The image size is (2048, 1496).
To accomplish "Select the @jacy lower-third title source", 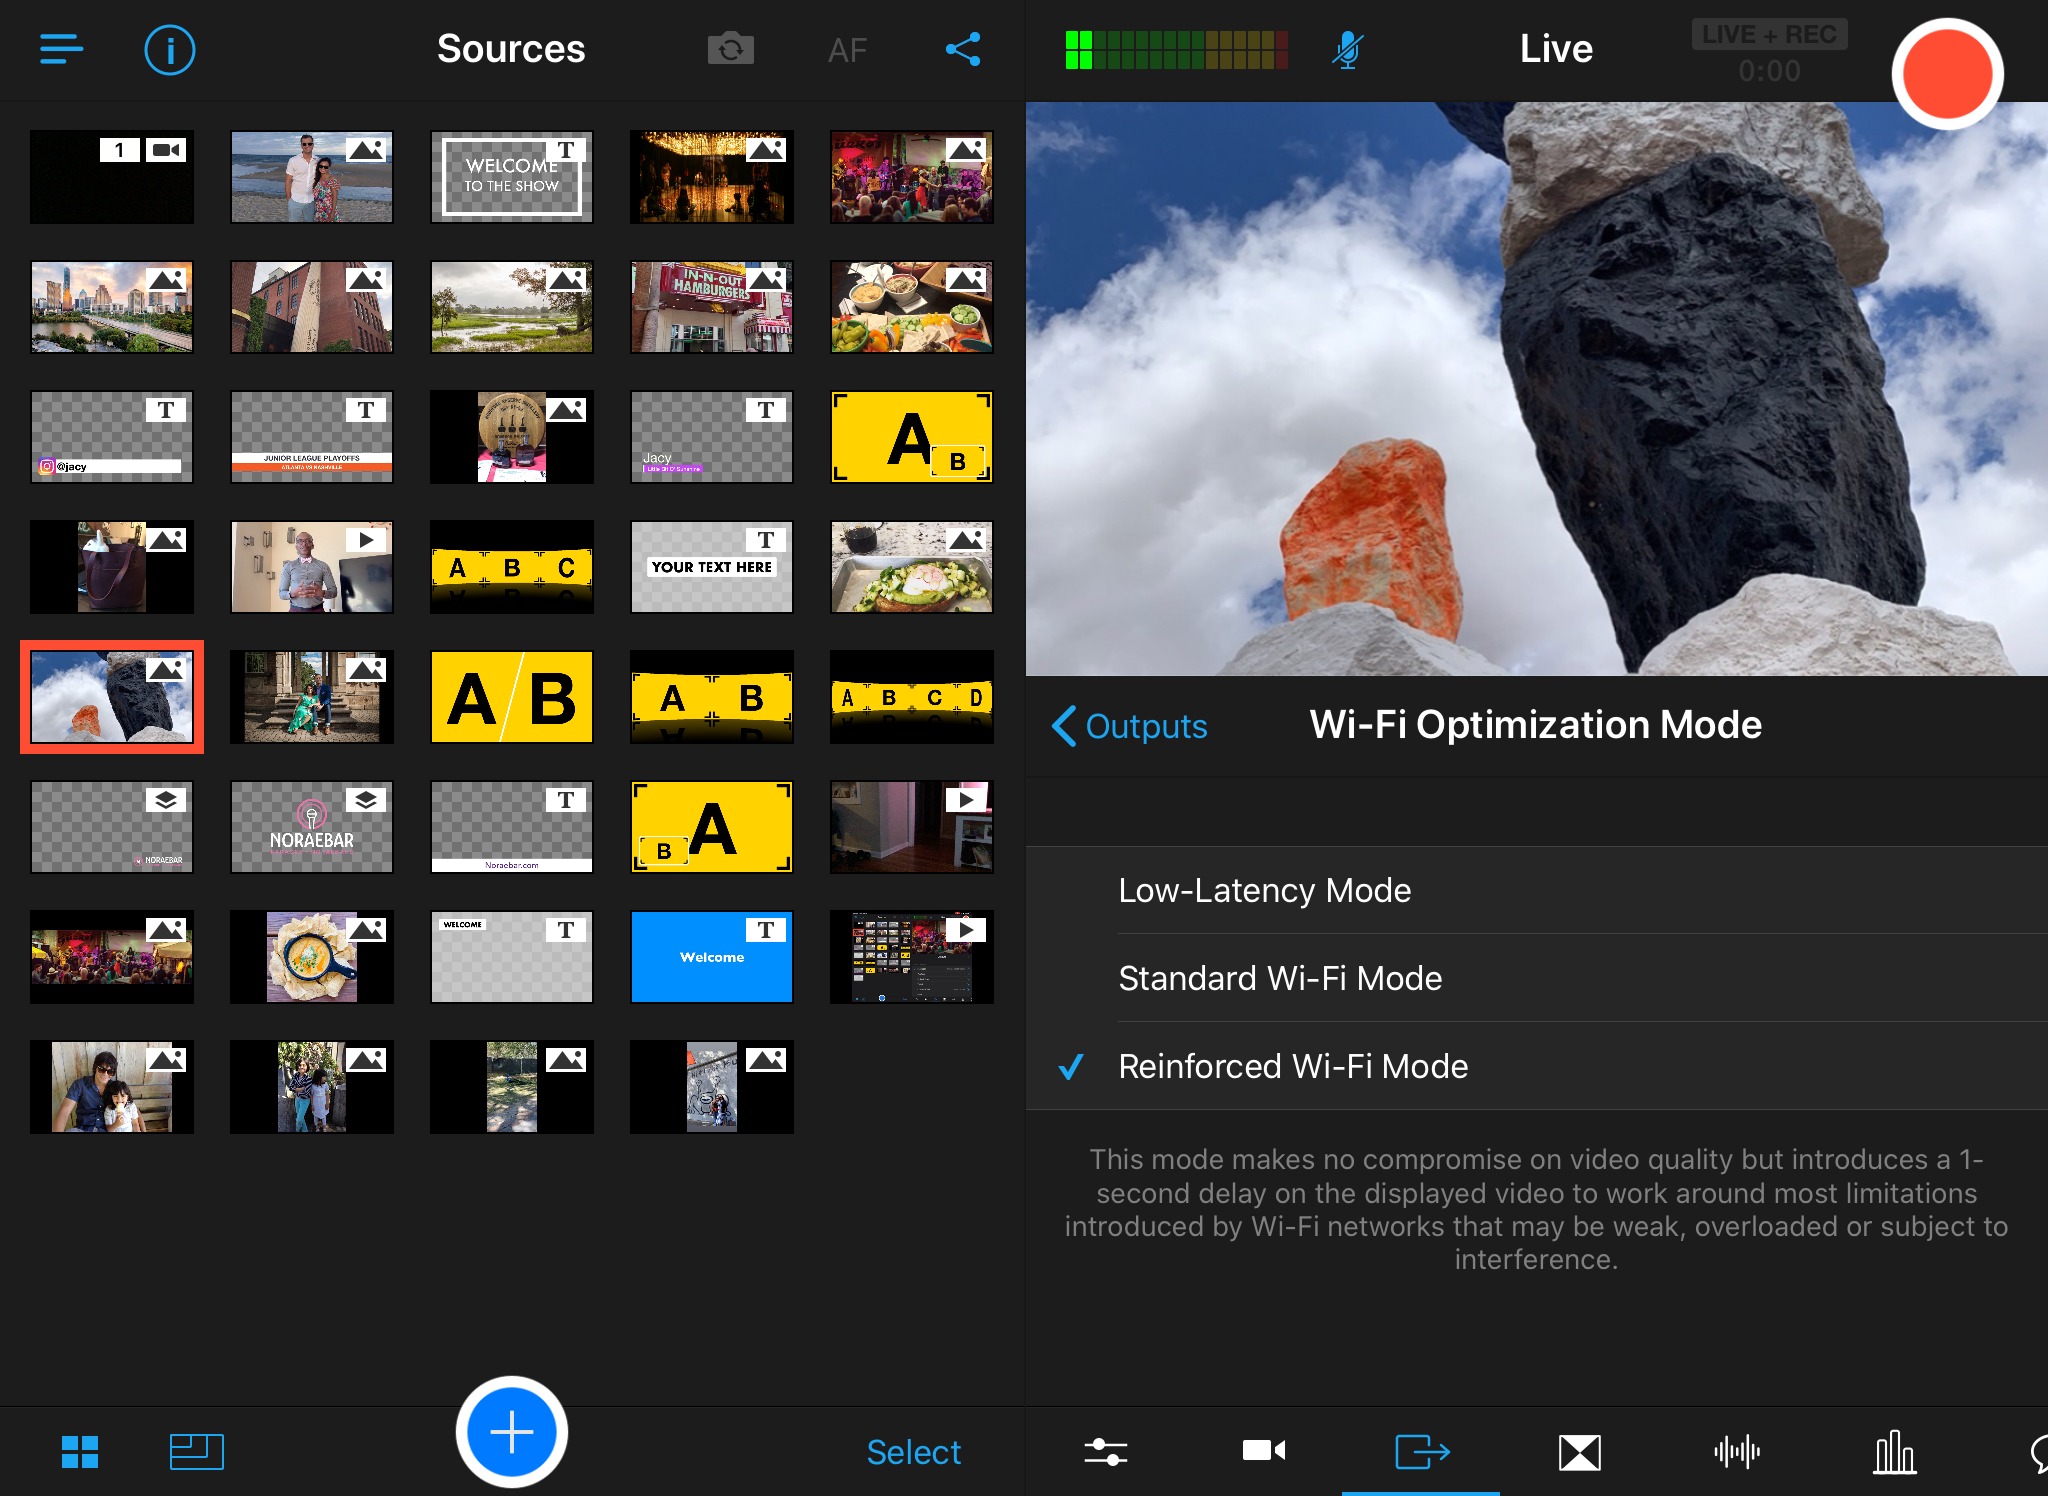I will click(x=112, y=437).
